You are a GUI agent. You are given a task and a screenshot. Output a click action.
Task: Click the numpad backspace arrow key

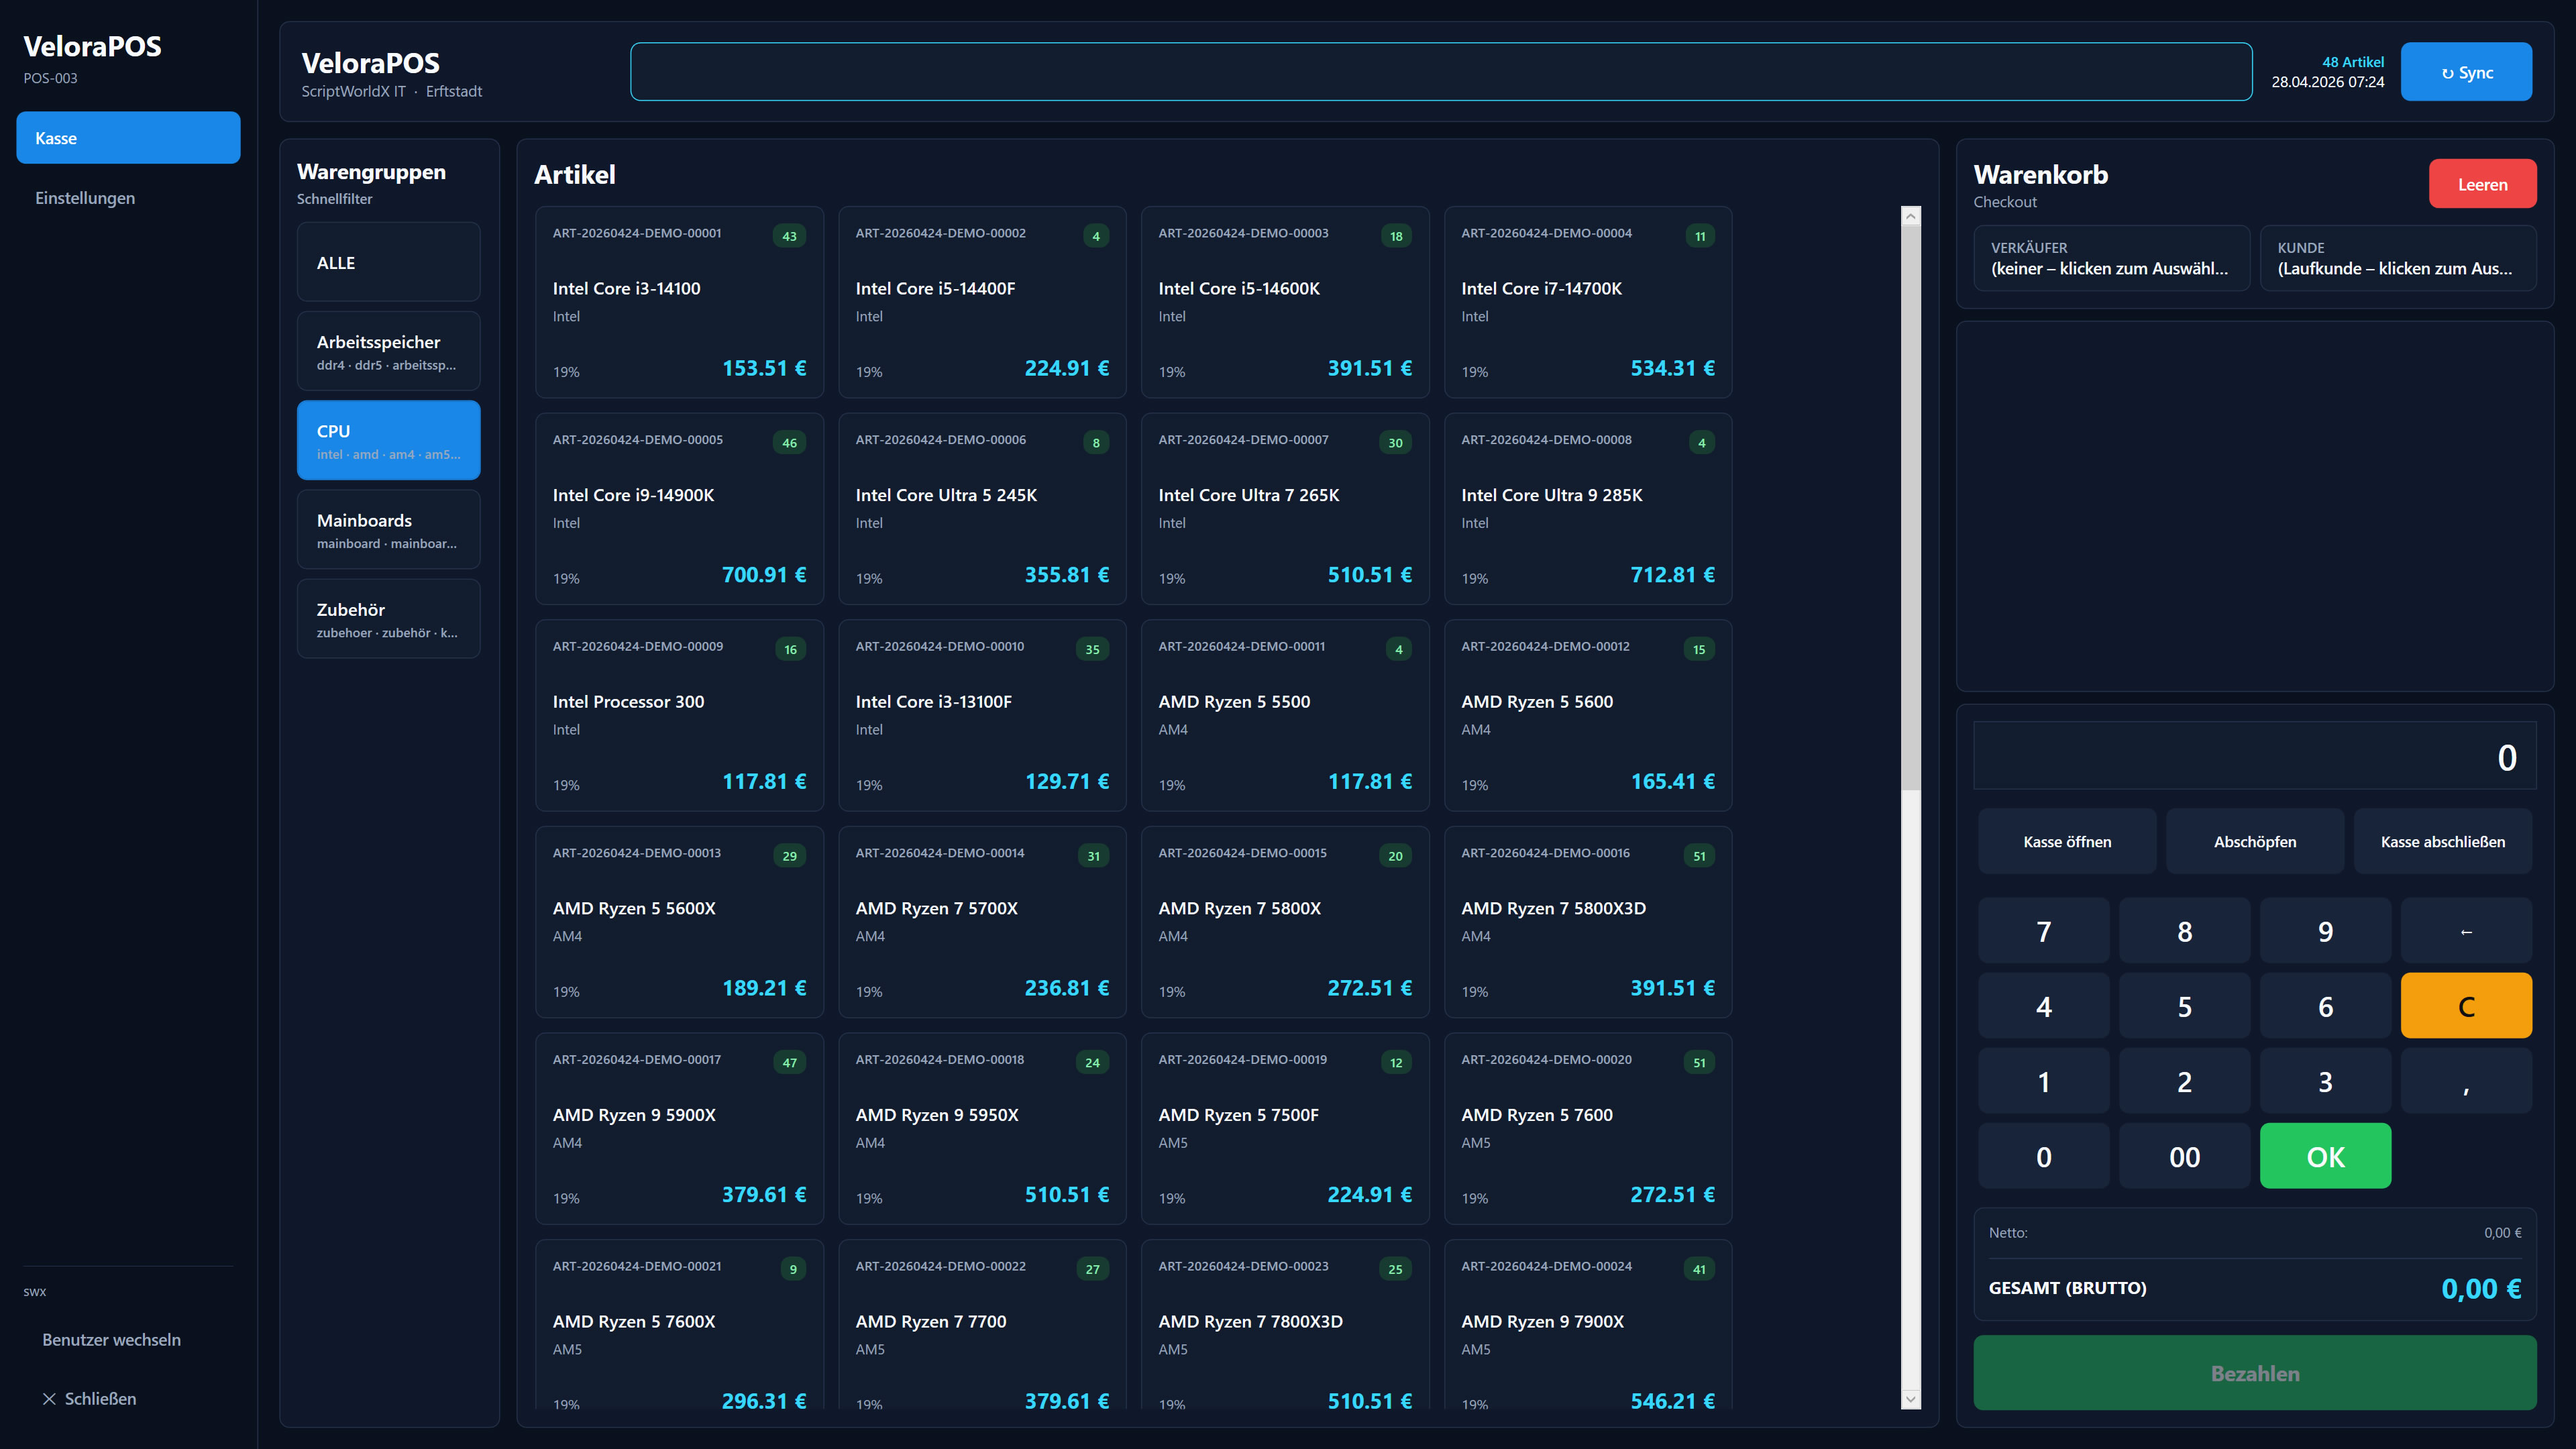tap(2467, 931)
